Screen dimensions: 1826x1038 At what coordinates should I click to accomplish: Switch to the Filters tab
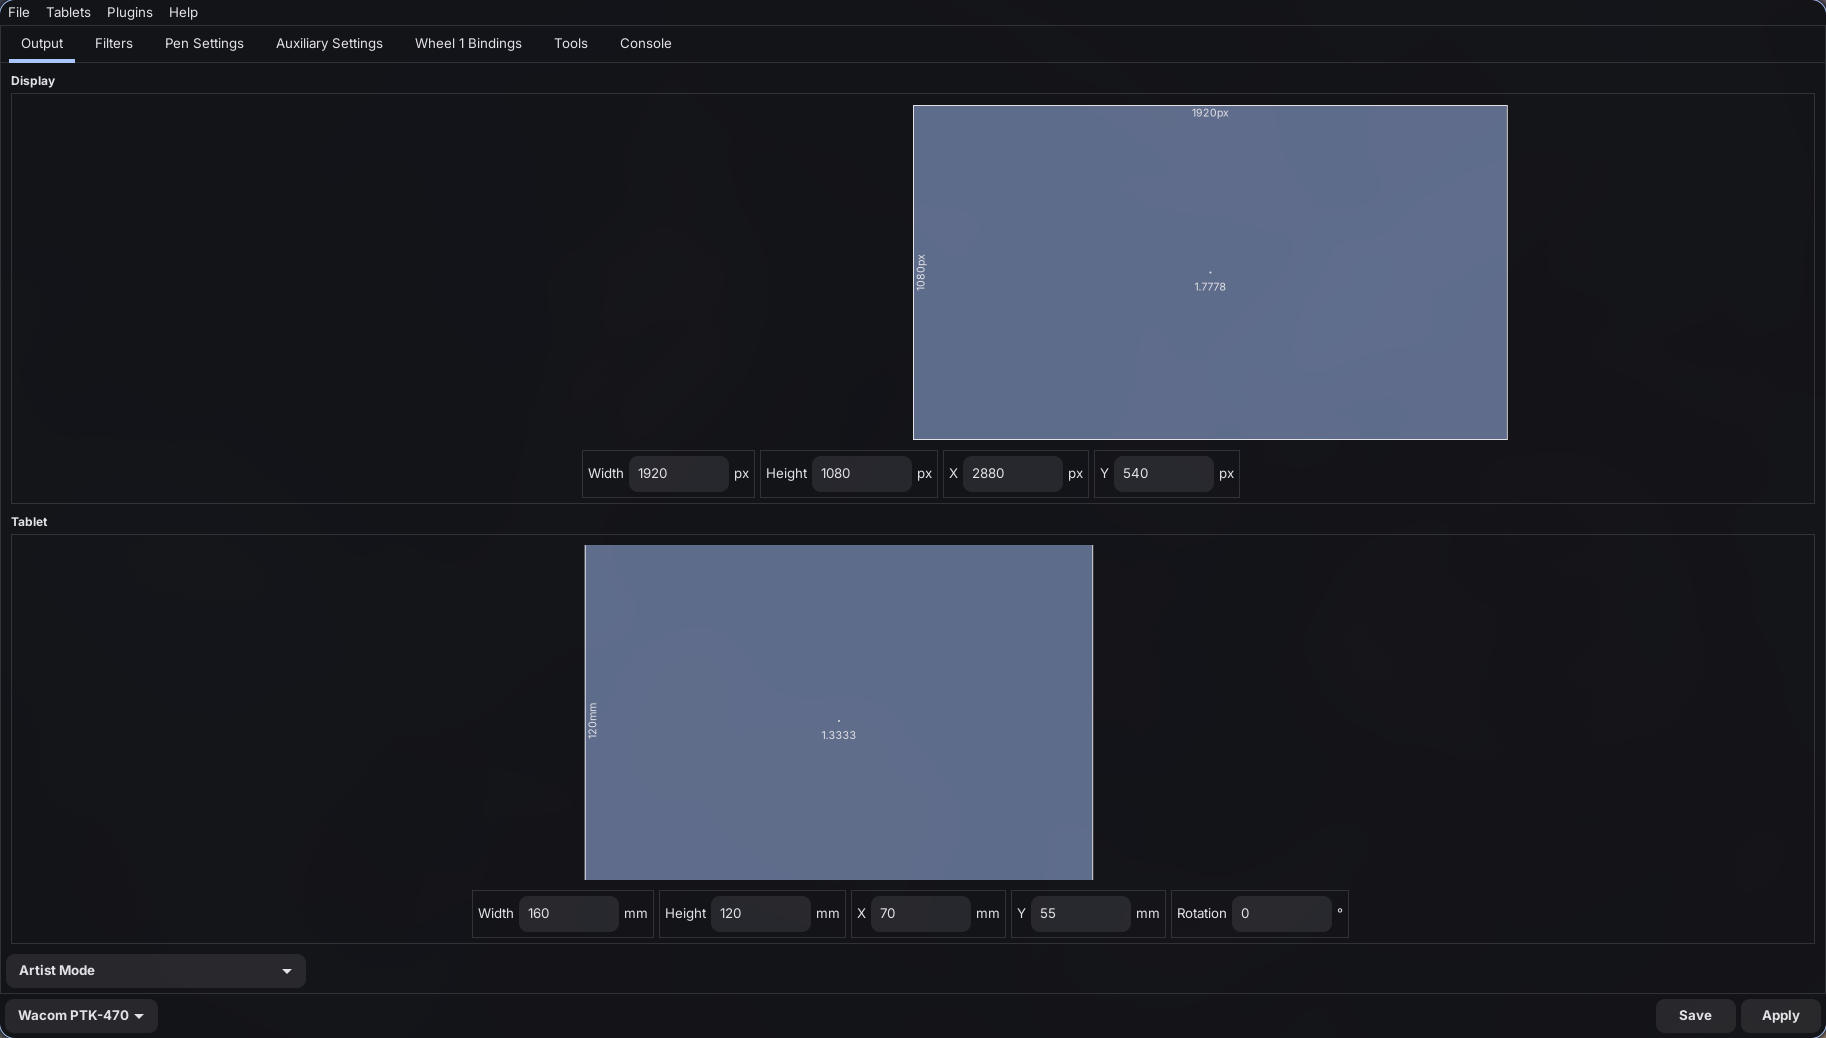tap(114, 44)
